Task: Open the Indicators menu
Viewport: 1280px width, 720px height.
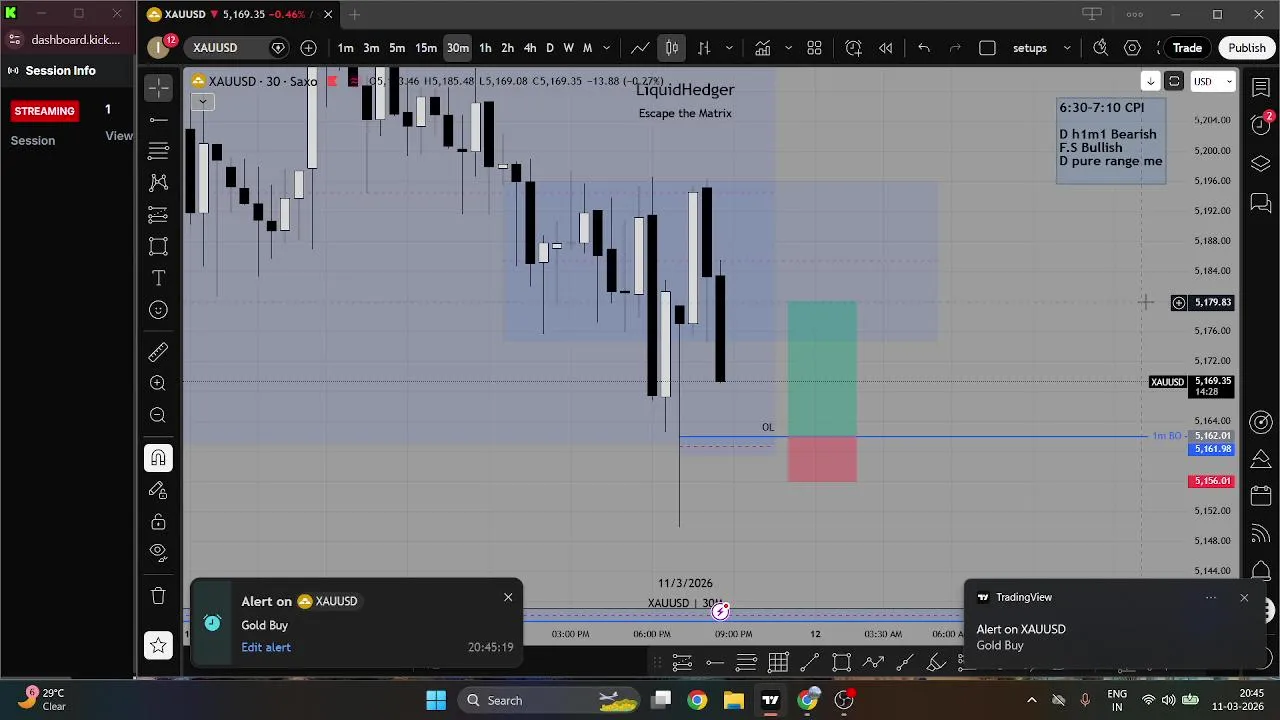Action: tap(763, 48)
